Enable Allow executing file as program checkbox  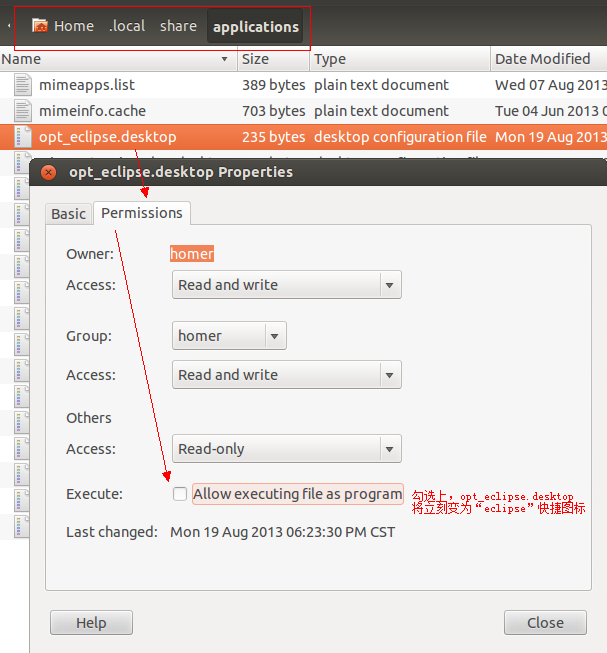coord(180,494)
